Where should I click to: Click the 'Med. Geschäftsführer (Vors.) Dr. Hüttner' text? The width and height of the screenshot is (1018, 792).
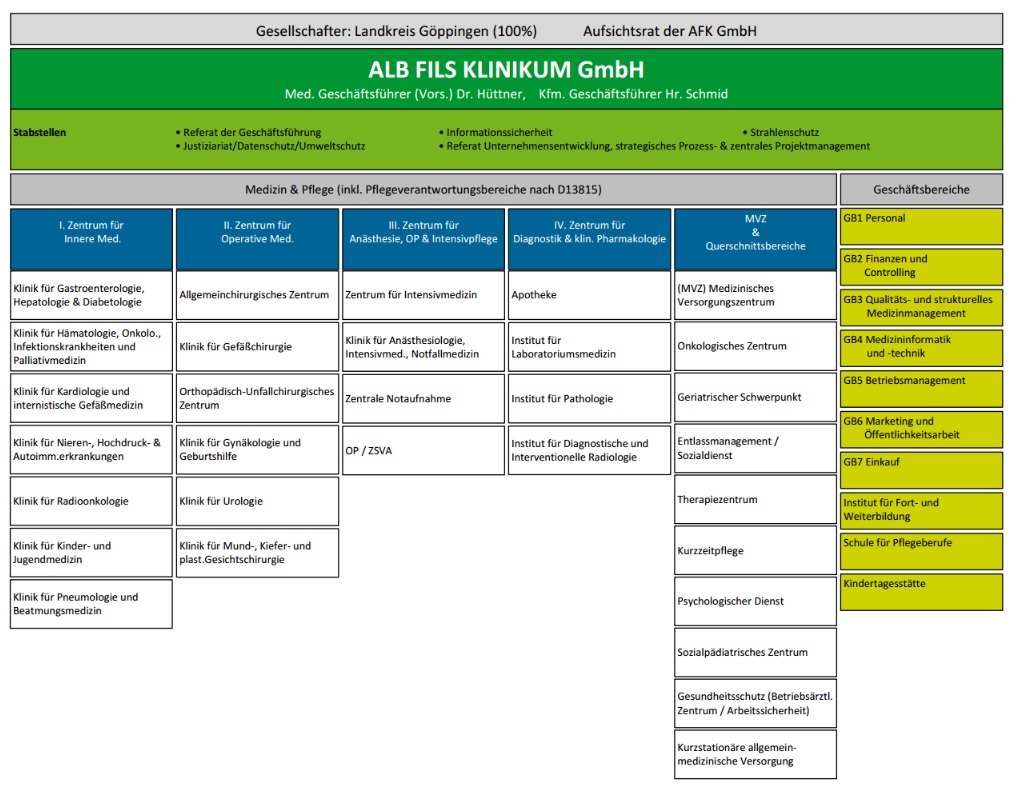404,94
